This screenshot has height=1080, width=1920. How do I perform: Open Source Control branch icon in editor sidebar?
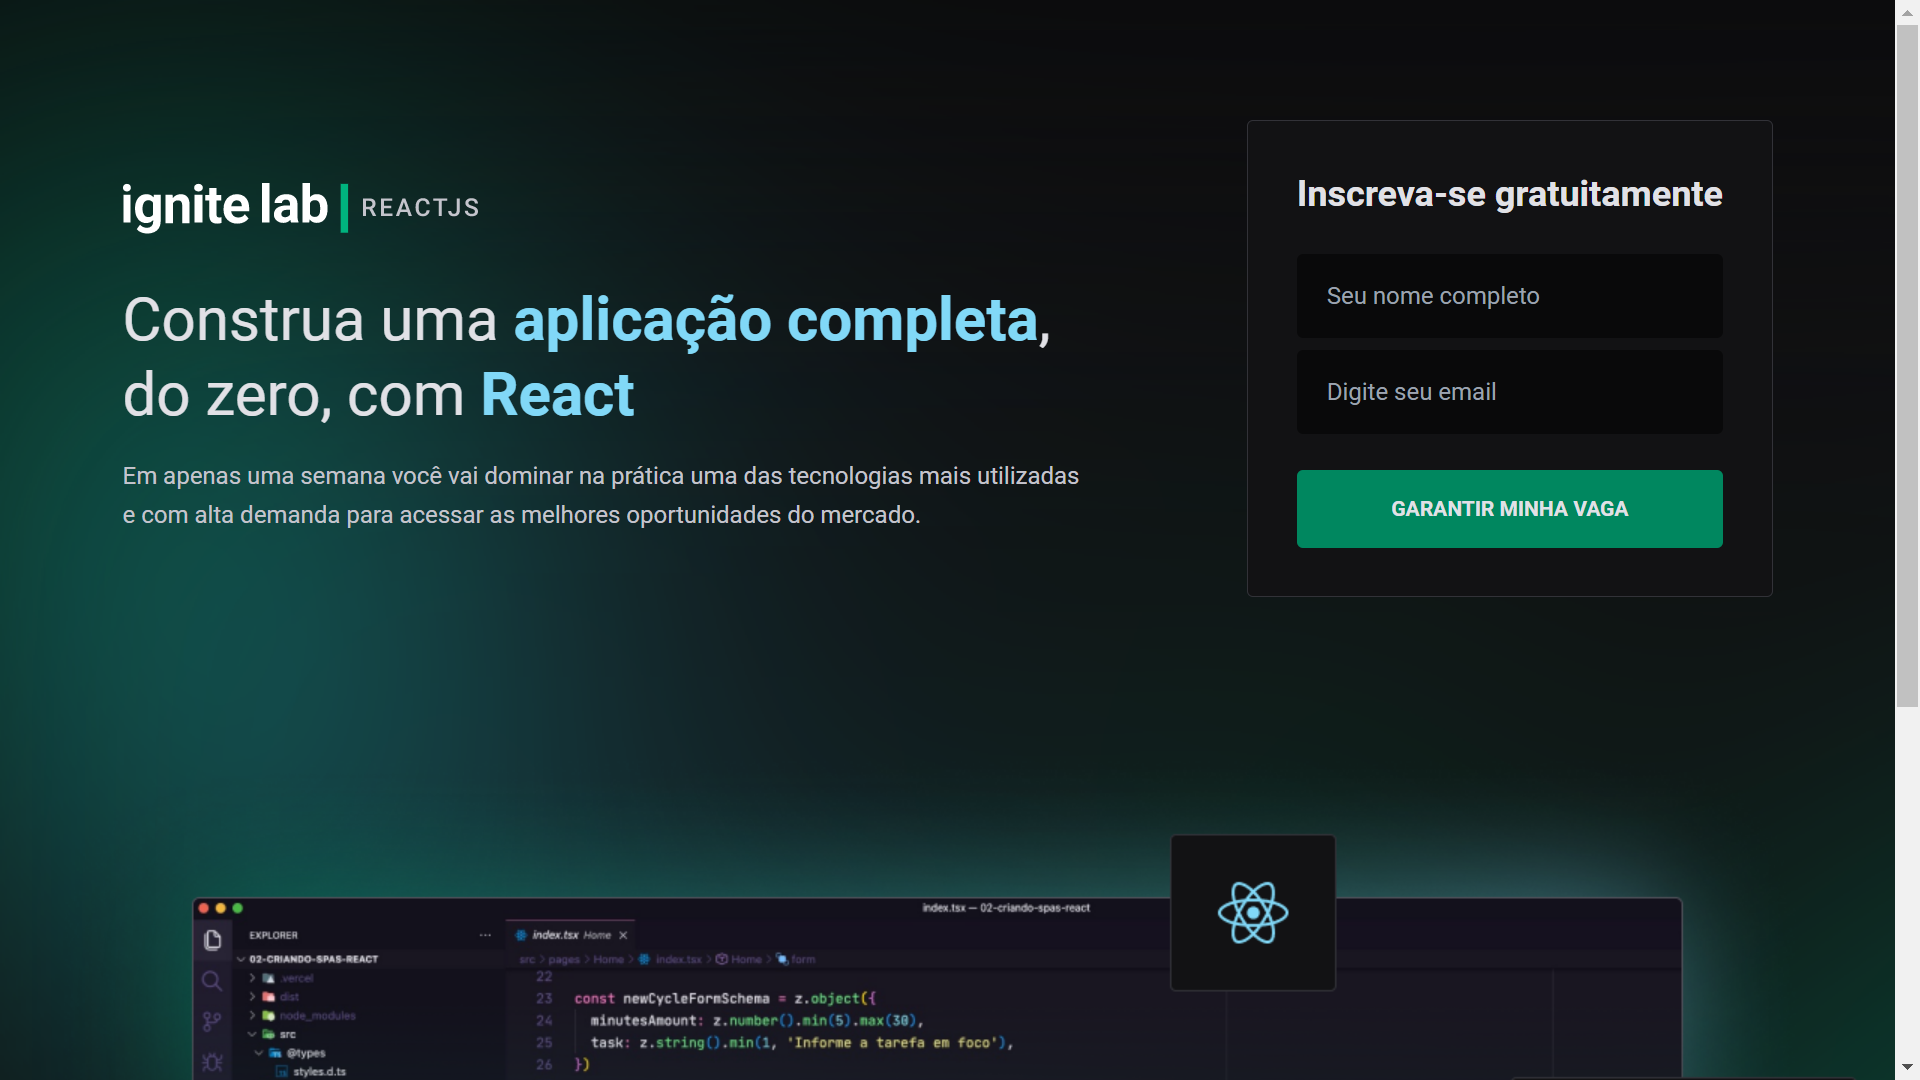(212, 1021)
